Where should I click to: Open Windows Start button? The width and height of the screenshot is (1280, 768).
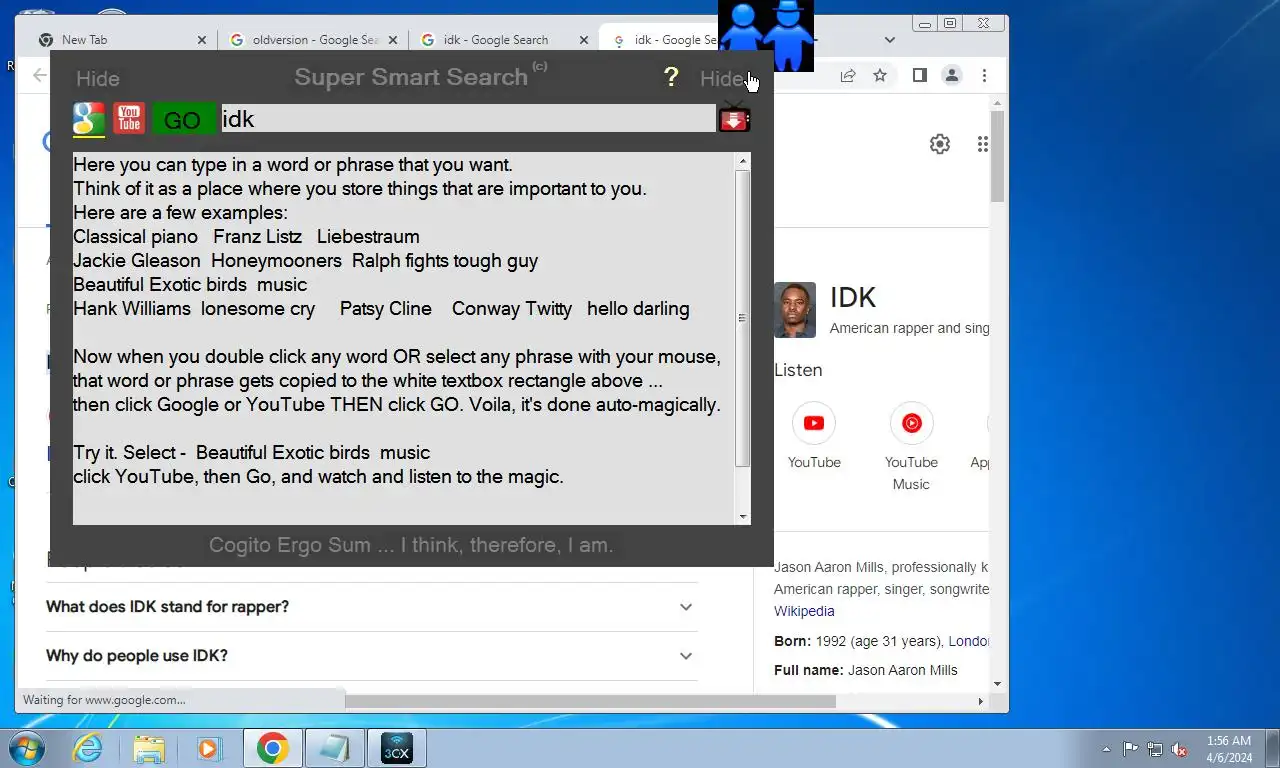pyautogui.click(x=27, y=748)
